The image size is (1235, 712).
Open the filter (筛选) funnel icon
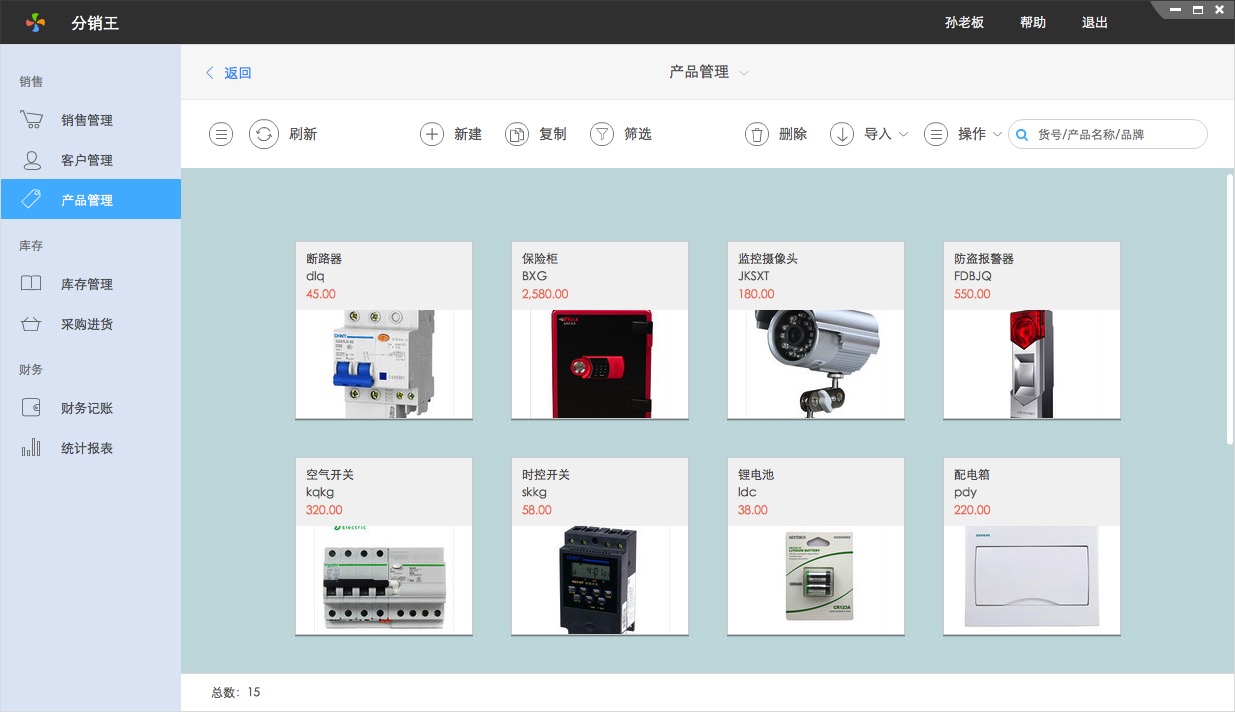(601, 134)
